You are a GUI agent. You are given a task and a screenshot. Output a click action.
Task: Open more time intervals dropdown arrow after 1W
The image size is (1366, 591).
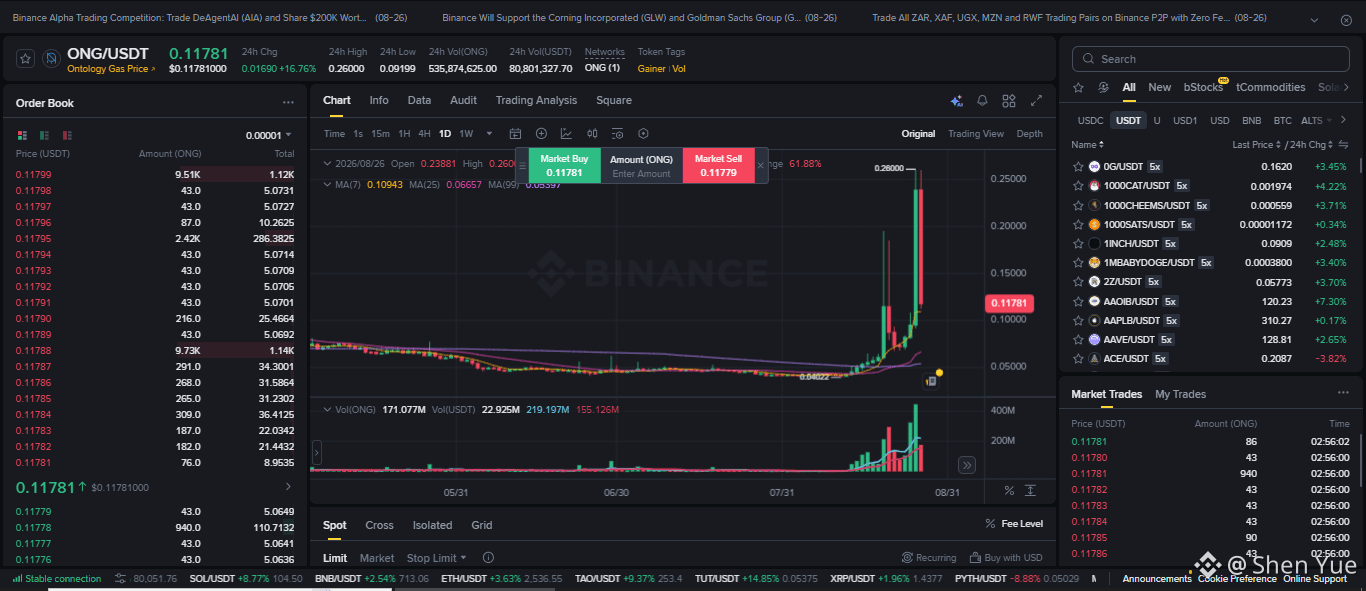(489, 134)
